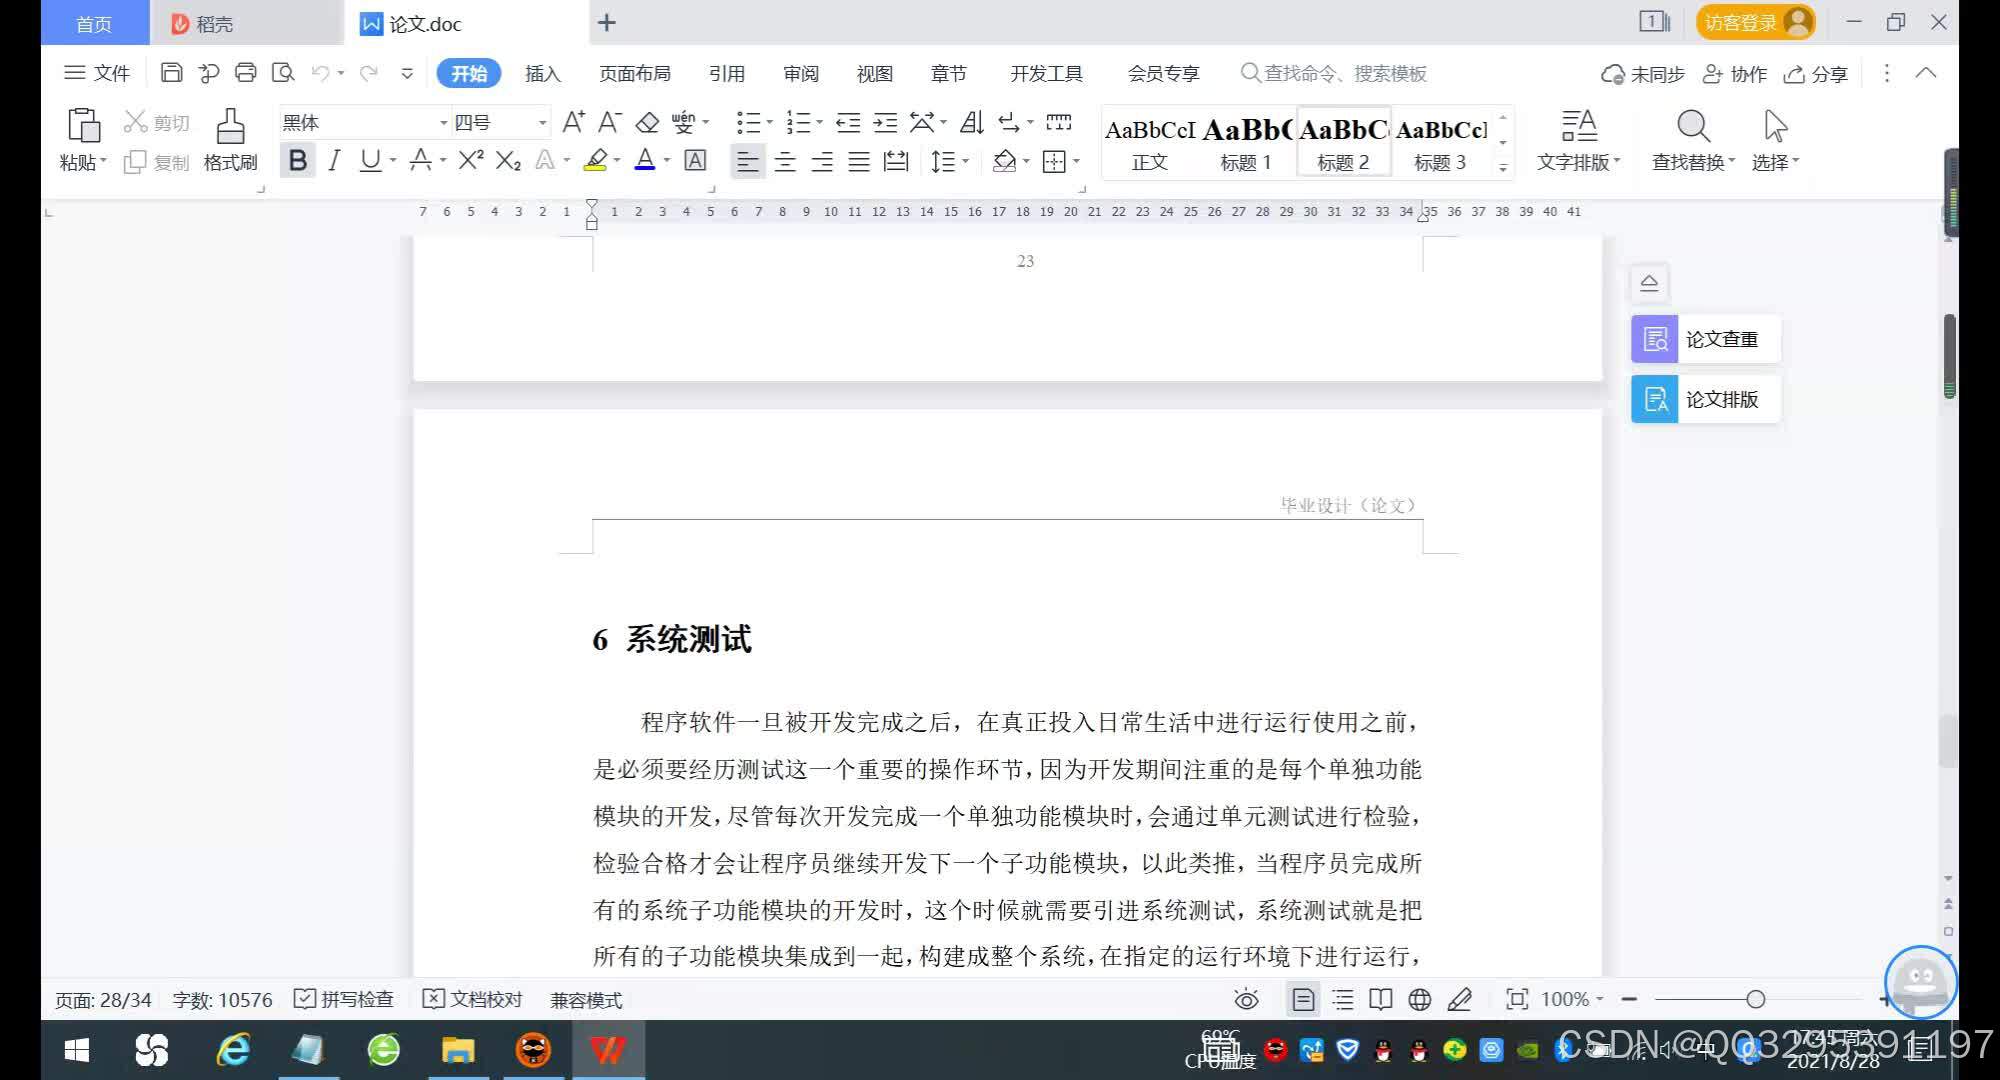
Task: Apply the 标题 1 heading style
Action: pyautogui.click(x=1246, y=143)
